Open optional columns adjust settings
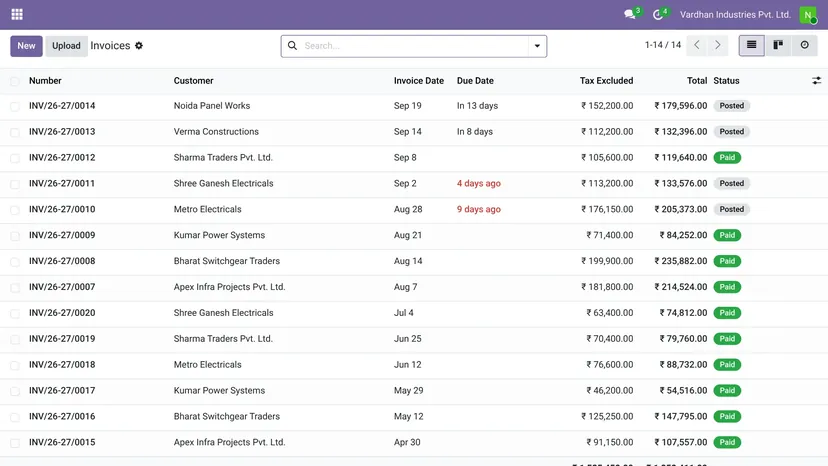This screenshot has height=466, width=828. pos(816,81)
